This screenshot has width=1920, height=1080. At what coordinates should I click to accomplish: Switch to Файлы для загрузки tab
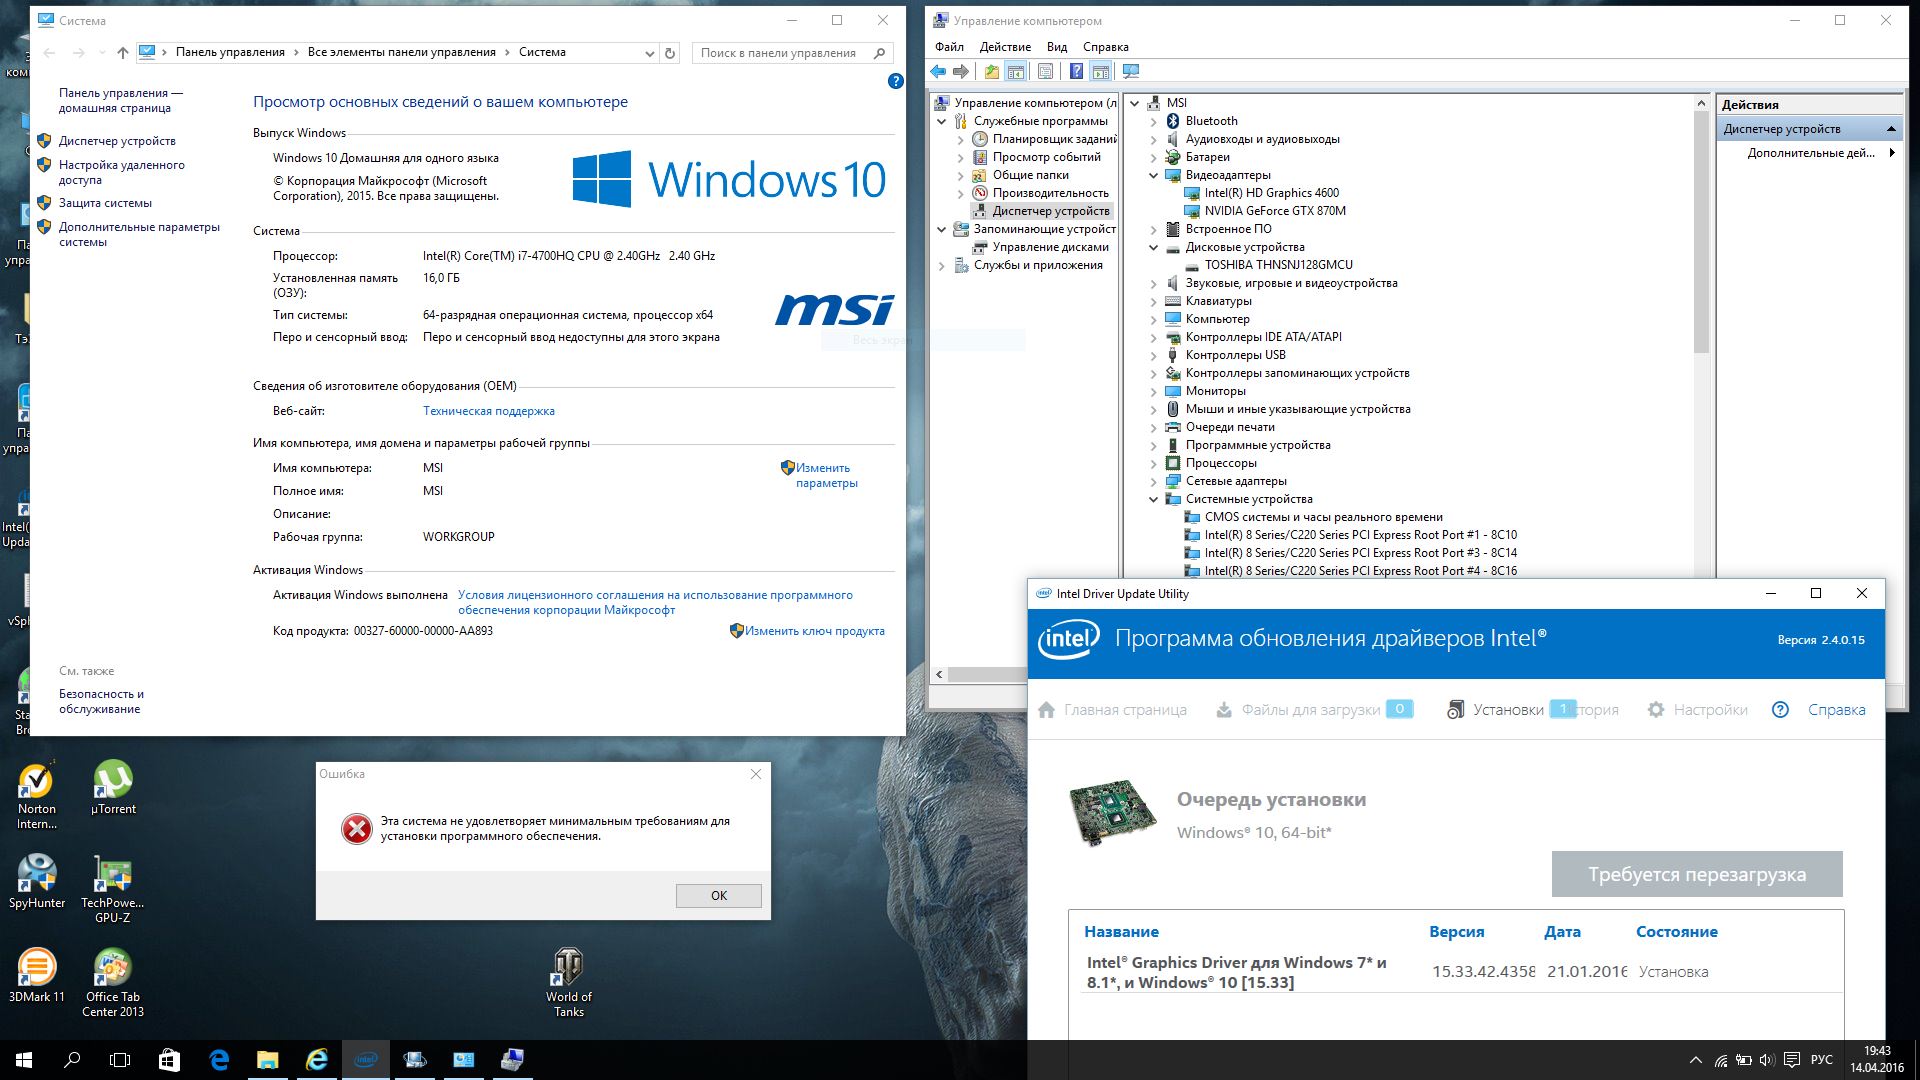pyautogui.click(x=1313, y=710)
